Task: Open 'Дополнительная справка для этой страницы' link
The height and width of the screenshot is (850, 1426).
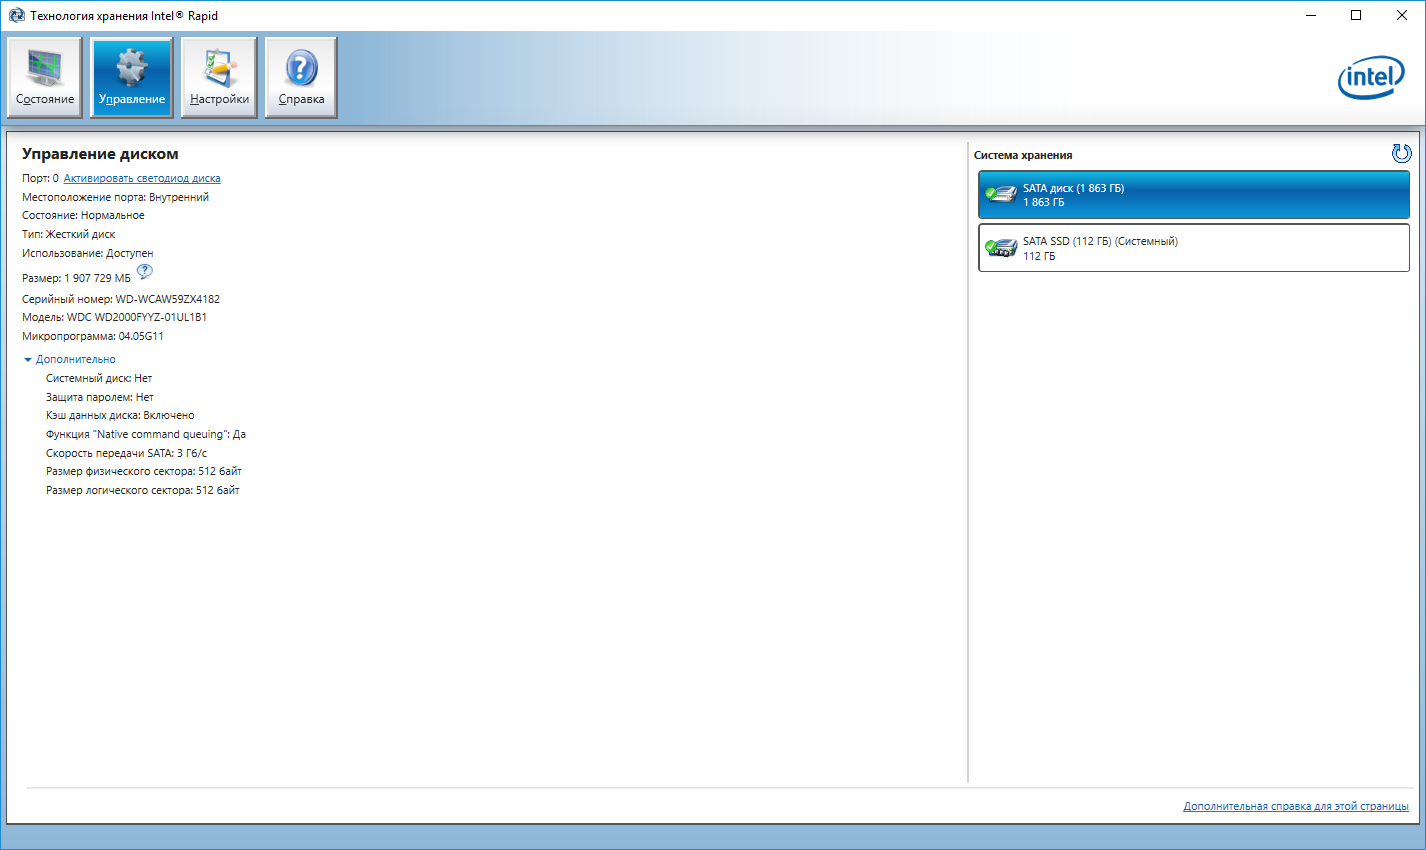Action: point(1296,806)
